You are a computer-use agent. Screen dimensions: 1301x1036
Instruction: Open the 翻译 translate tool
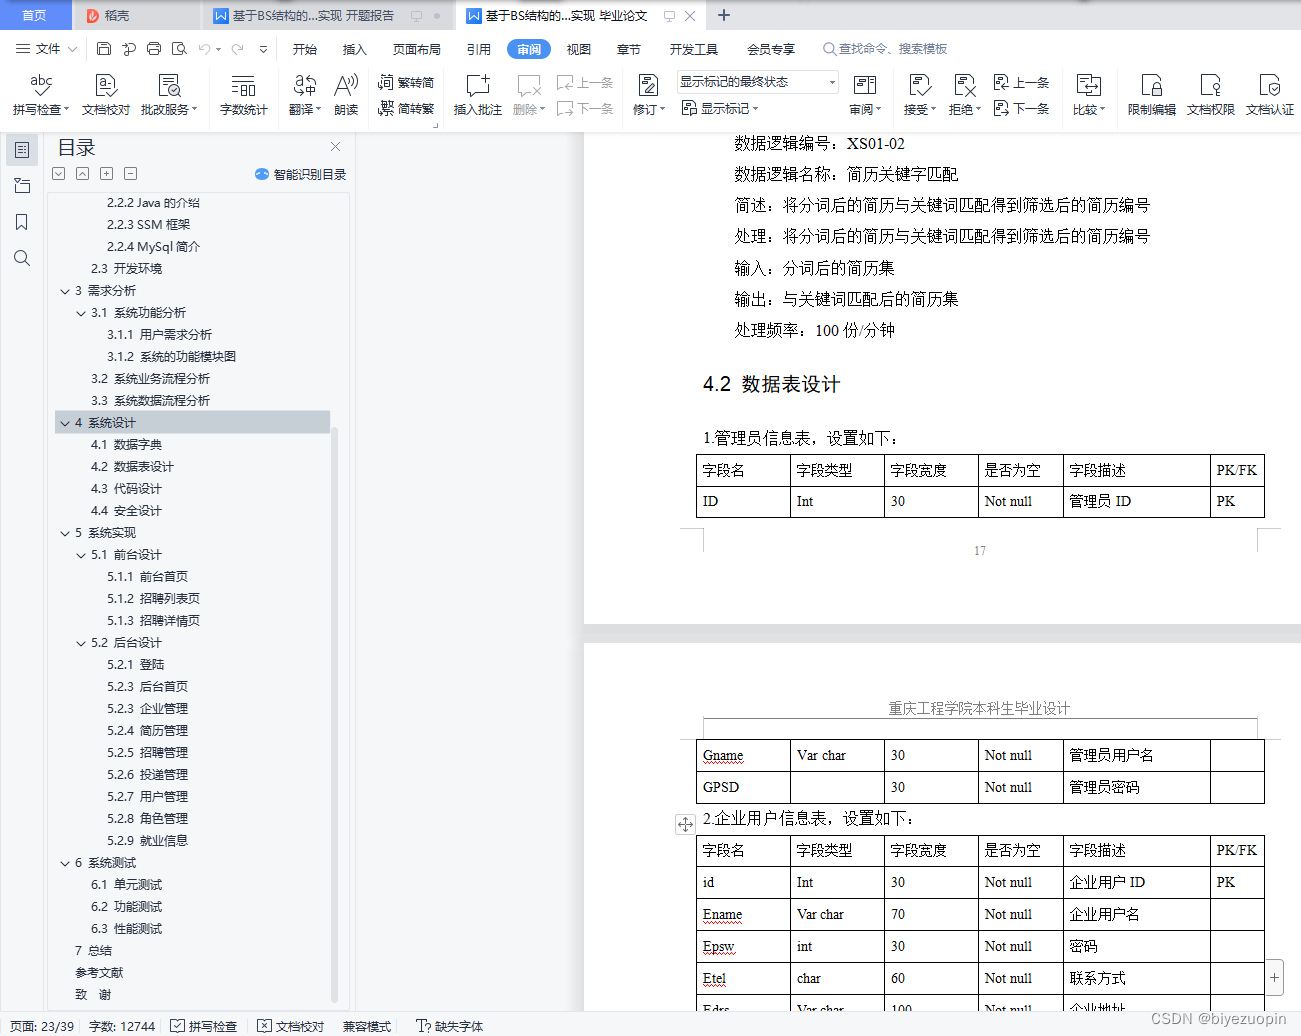pyautogui.click(x=305, y=95)
